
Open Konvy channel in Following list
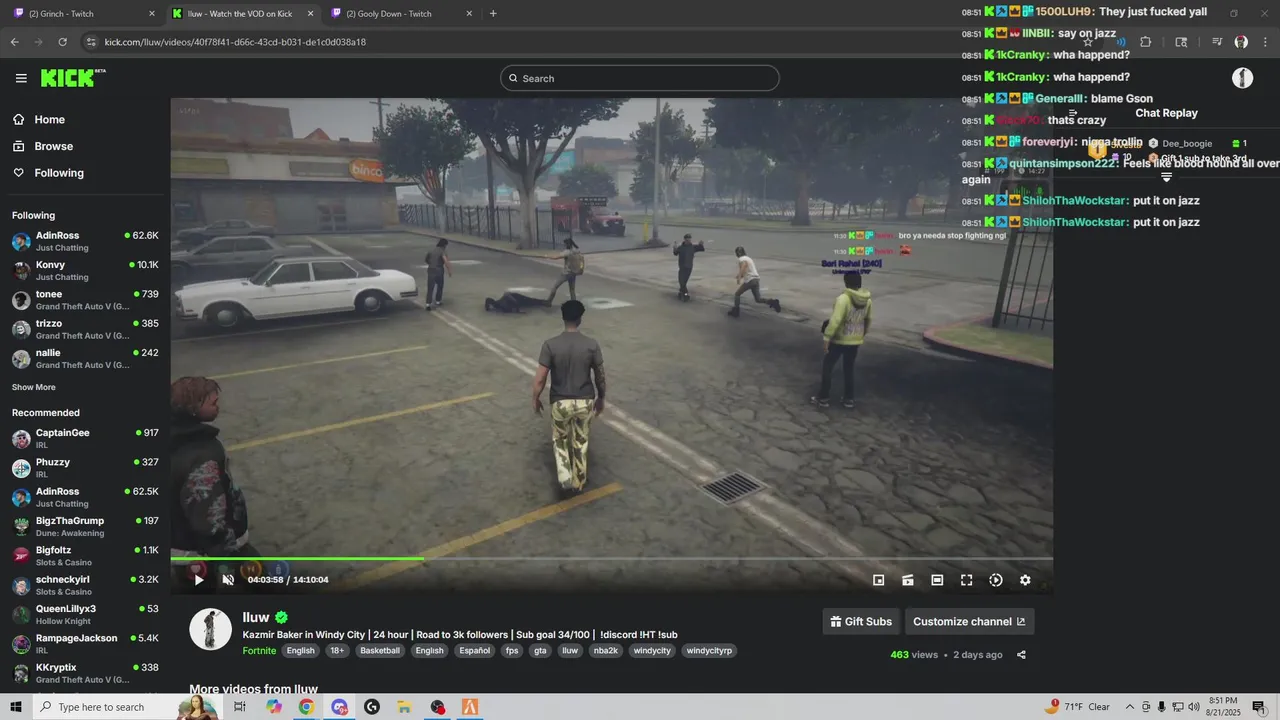[85, 270]
